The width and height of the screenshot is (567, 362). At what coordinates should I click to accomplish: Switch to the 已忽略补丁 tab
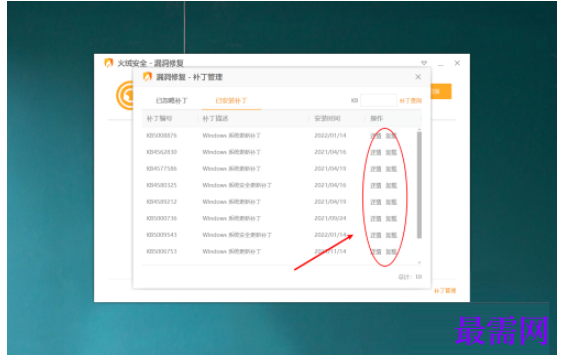pyautogui.click(x=172, y=101)
